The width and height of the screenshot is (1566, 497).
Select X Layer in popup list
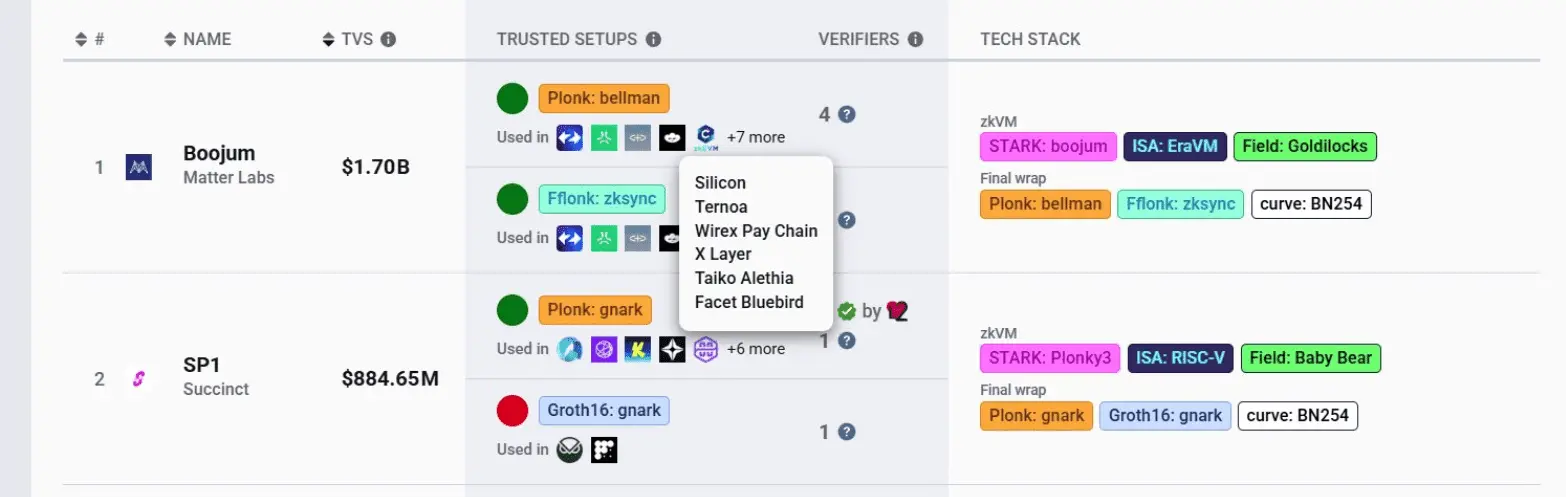click(723, 254)
